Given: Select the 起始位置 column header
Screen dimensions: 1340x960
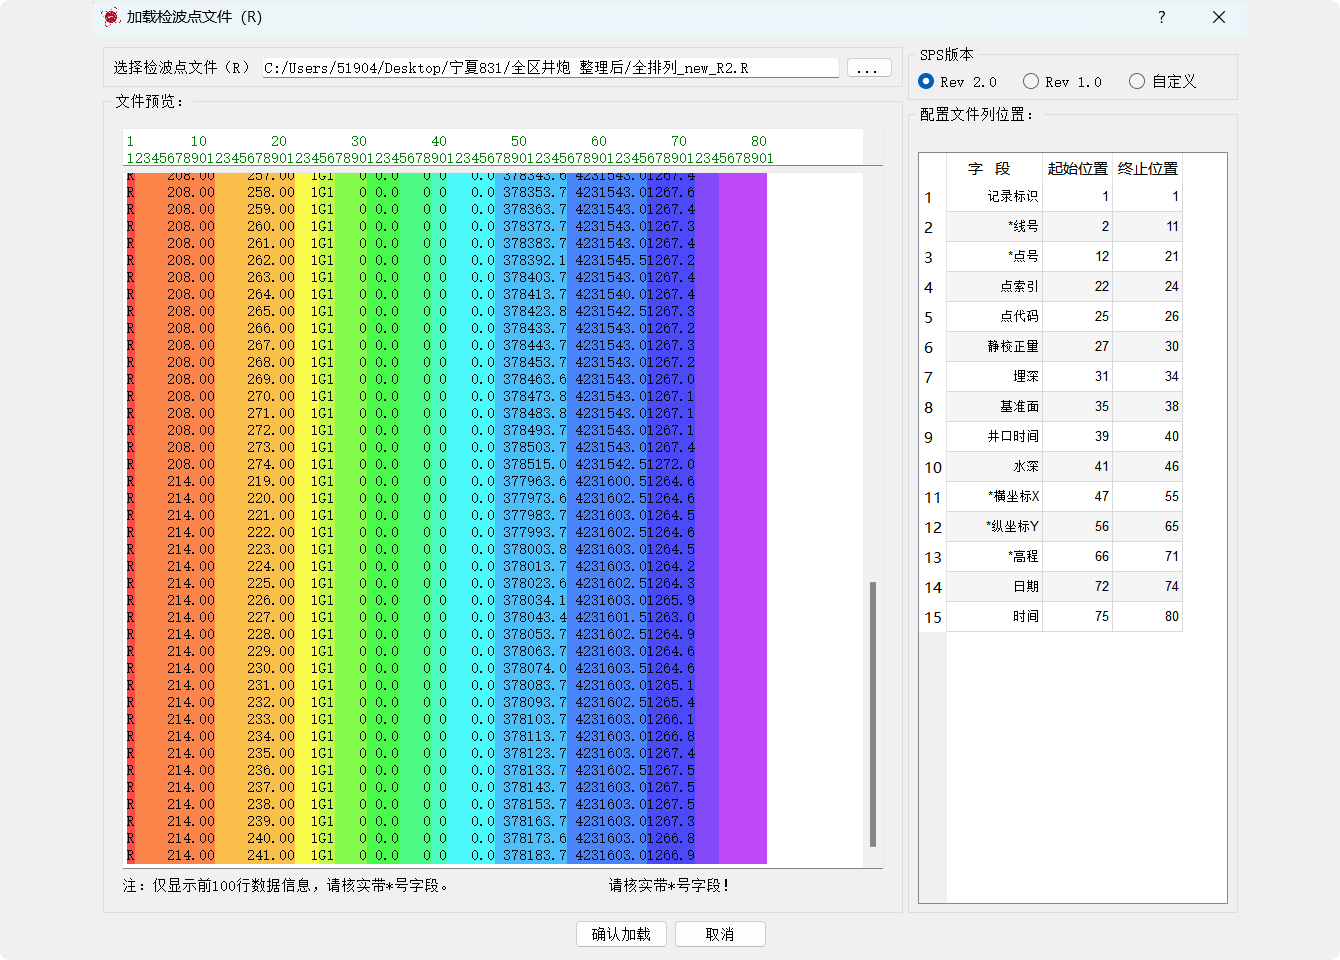Looking at the screenshot, I should (x=1077, y=168).
